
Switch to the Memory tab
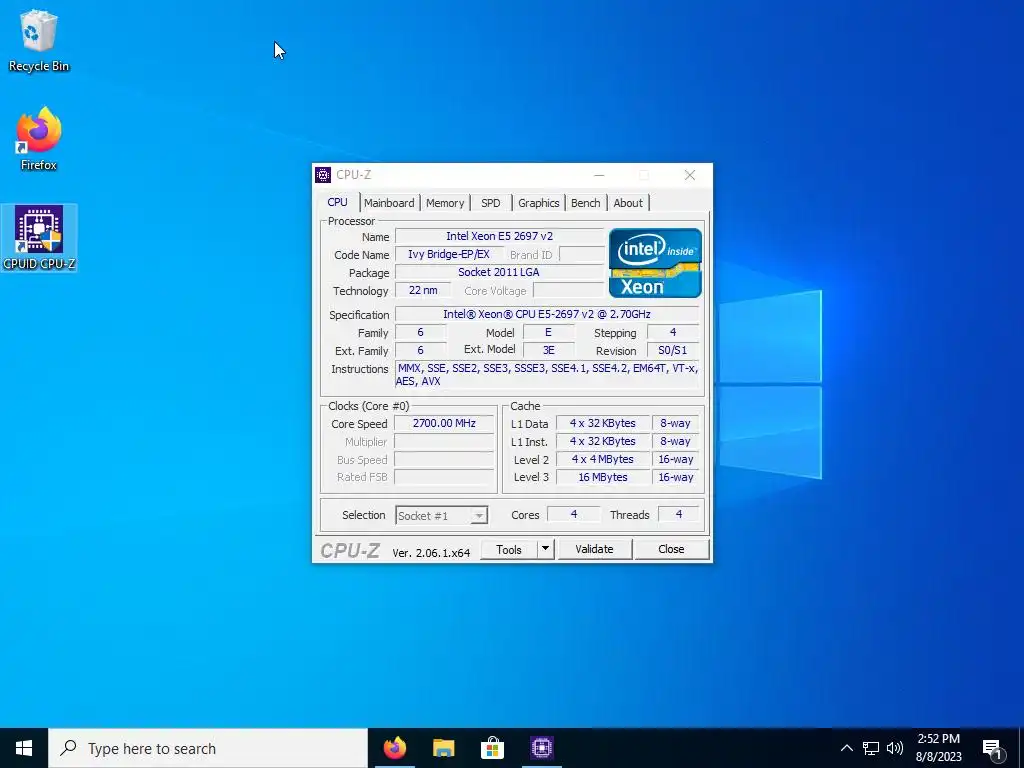445,203
